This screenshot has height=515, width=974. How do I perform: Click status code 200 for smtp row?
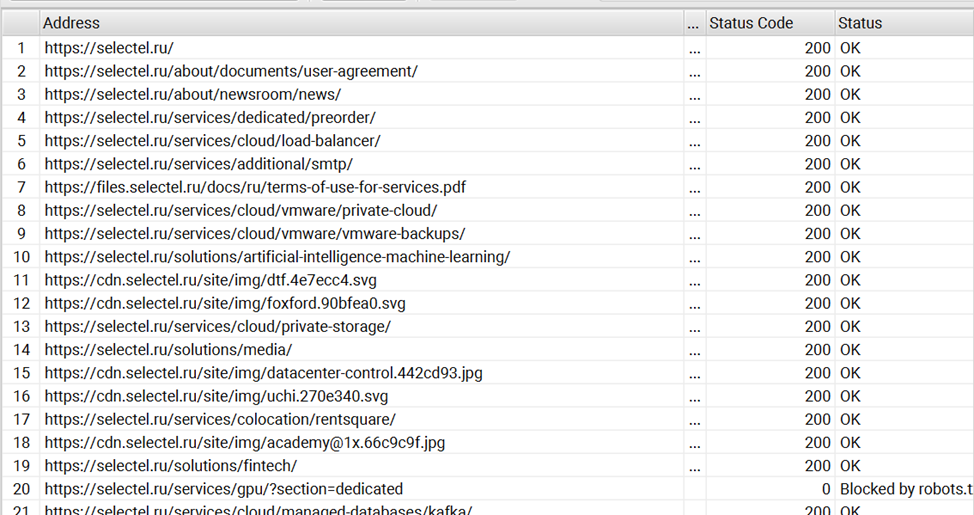(817, 164)
